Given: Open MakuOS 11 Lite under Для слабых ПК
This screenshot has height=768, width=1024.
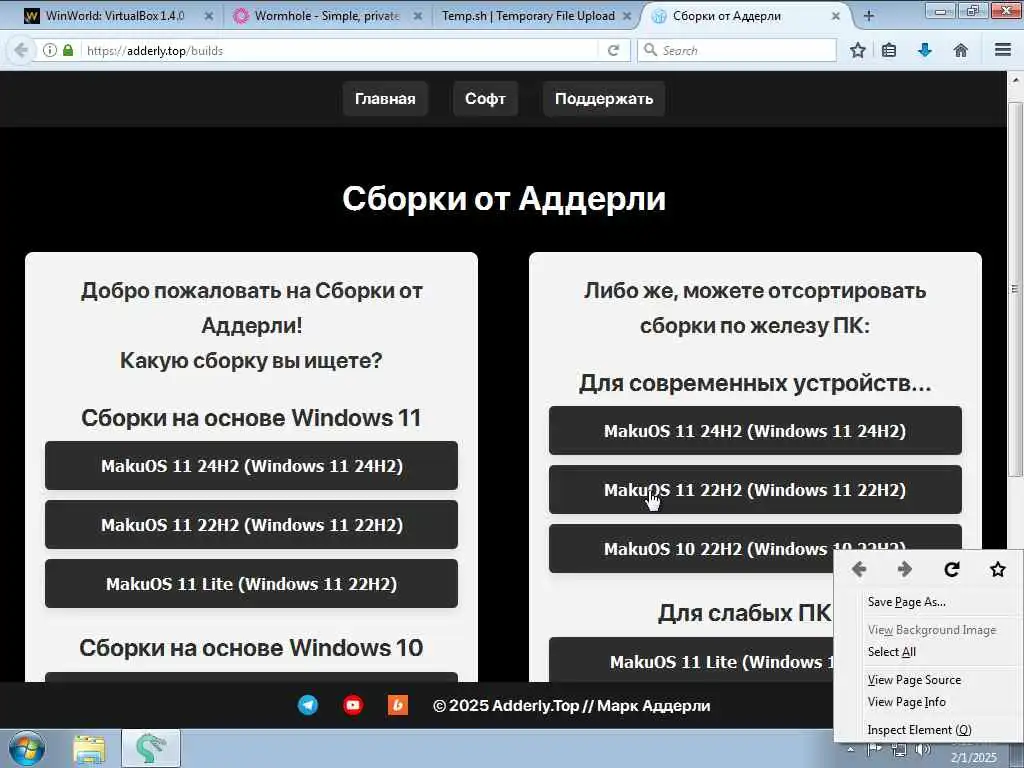Looking at the screenshot, I should [691, 660].
